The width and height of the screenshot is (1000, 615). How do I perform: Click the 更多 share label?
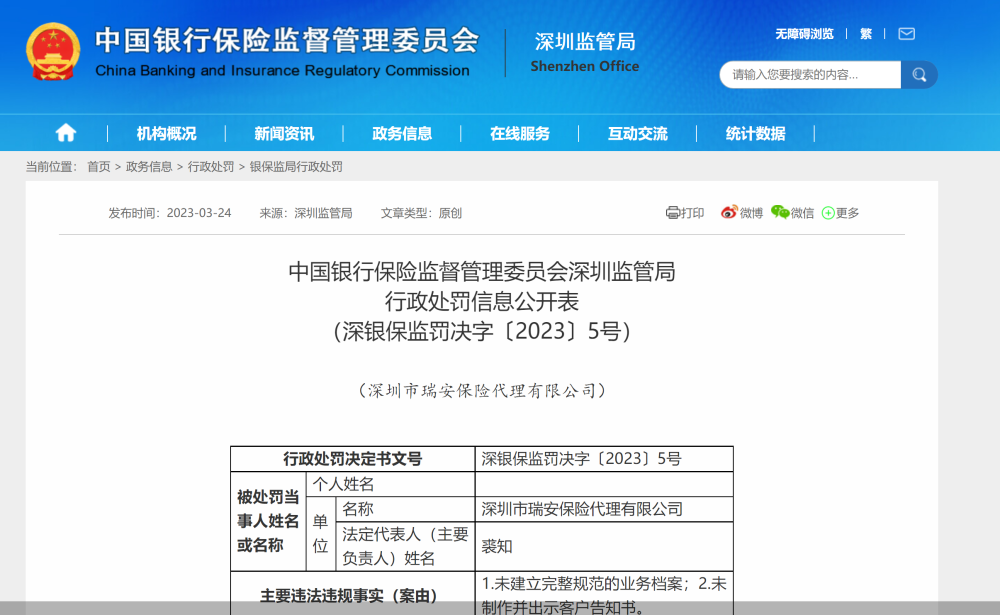point(848,213)
